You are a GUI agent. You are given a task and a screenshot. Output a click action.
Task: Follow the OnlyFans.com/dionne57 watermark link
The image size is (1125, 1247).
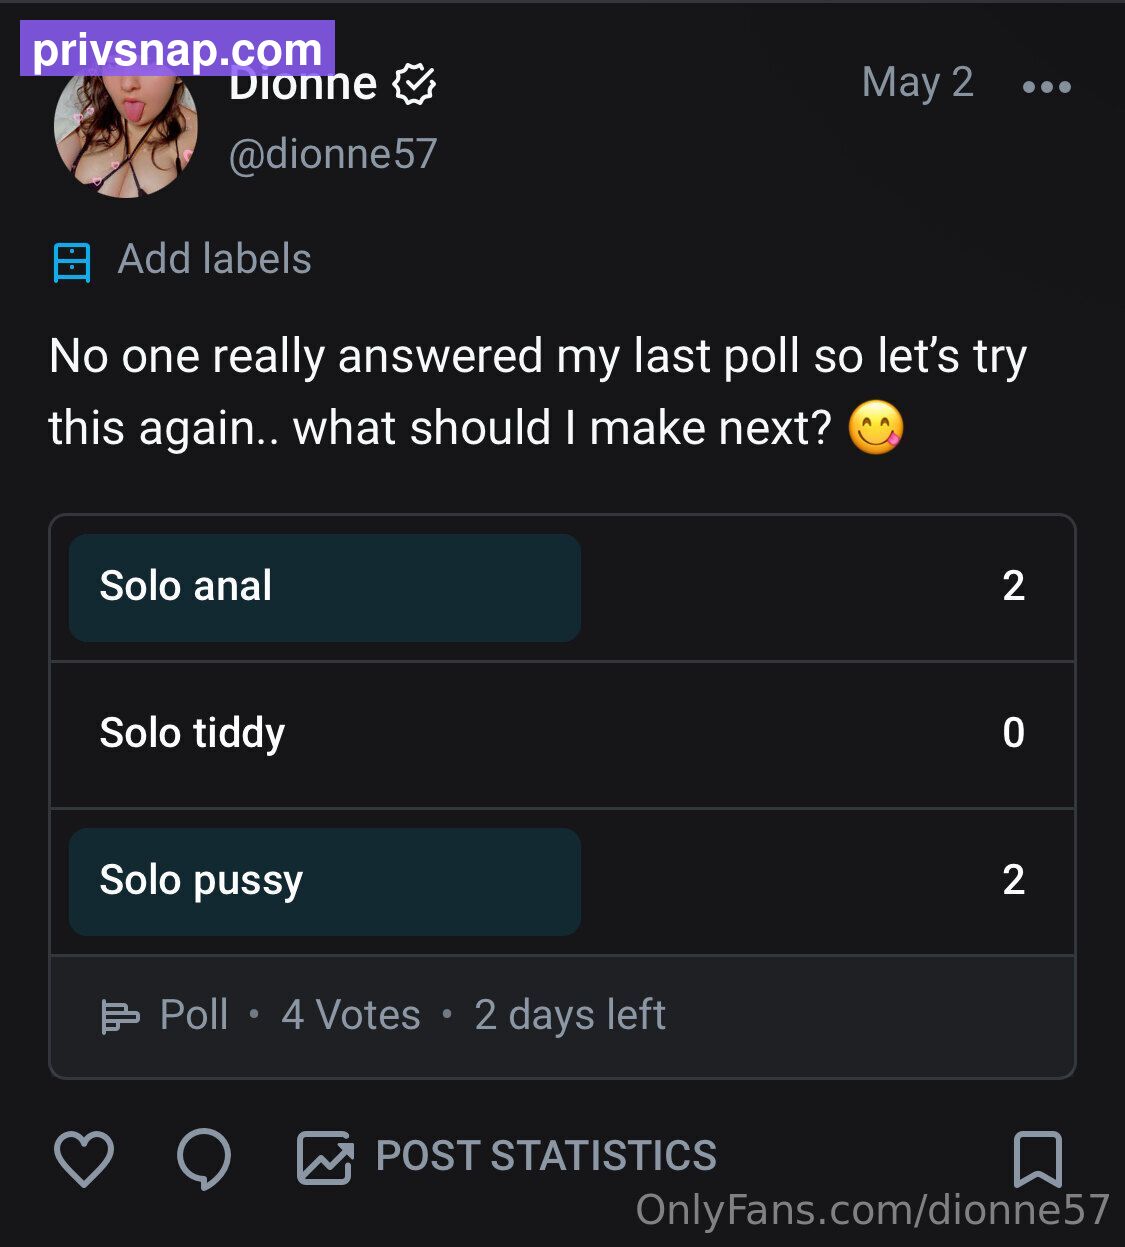click(873, 1209)
